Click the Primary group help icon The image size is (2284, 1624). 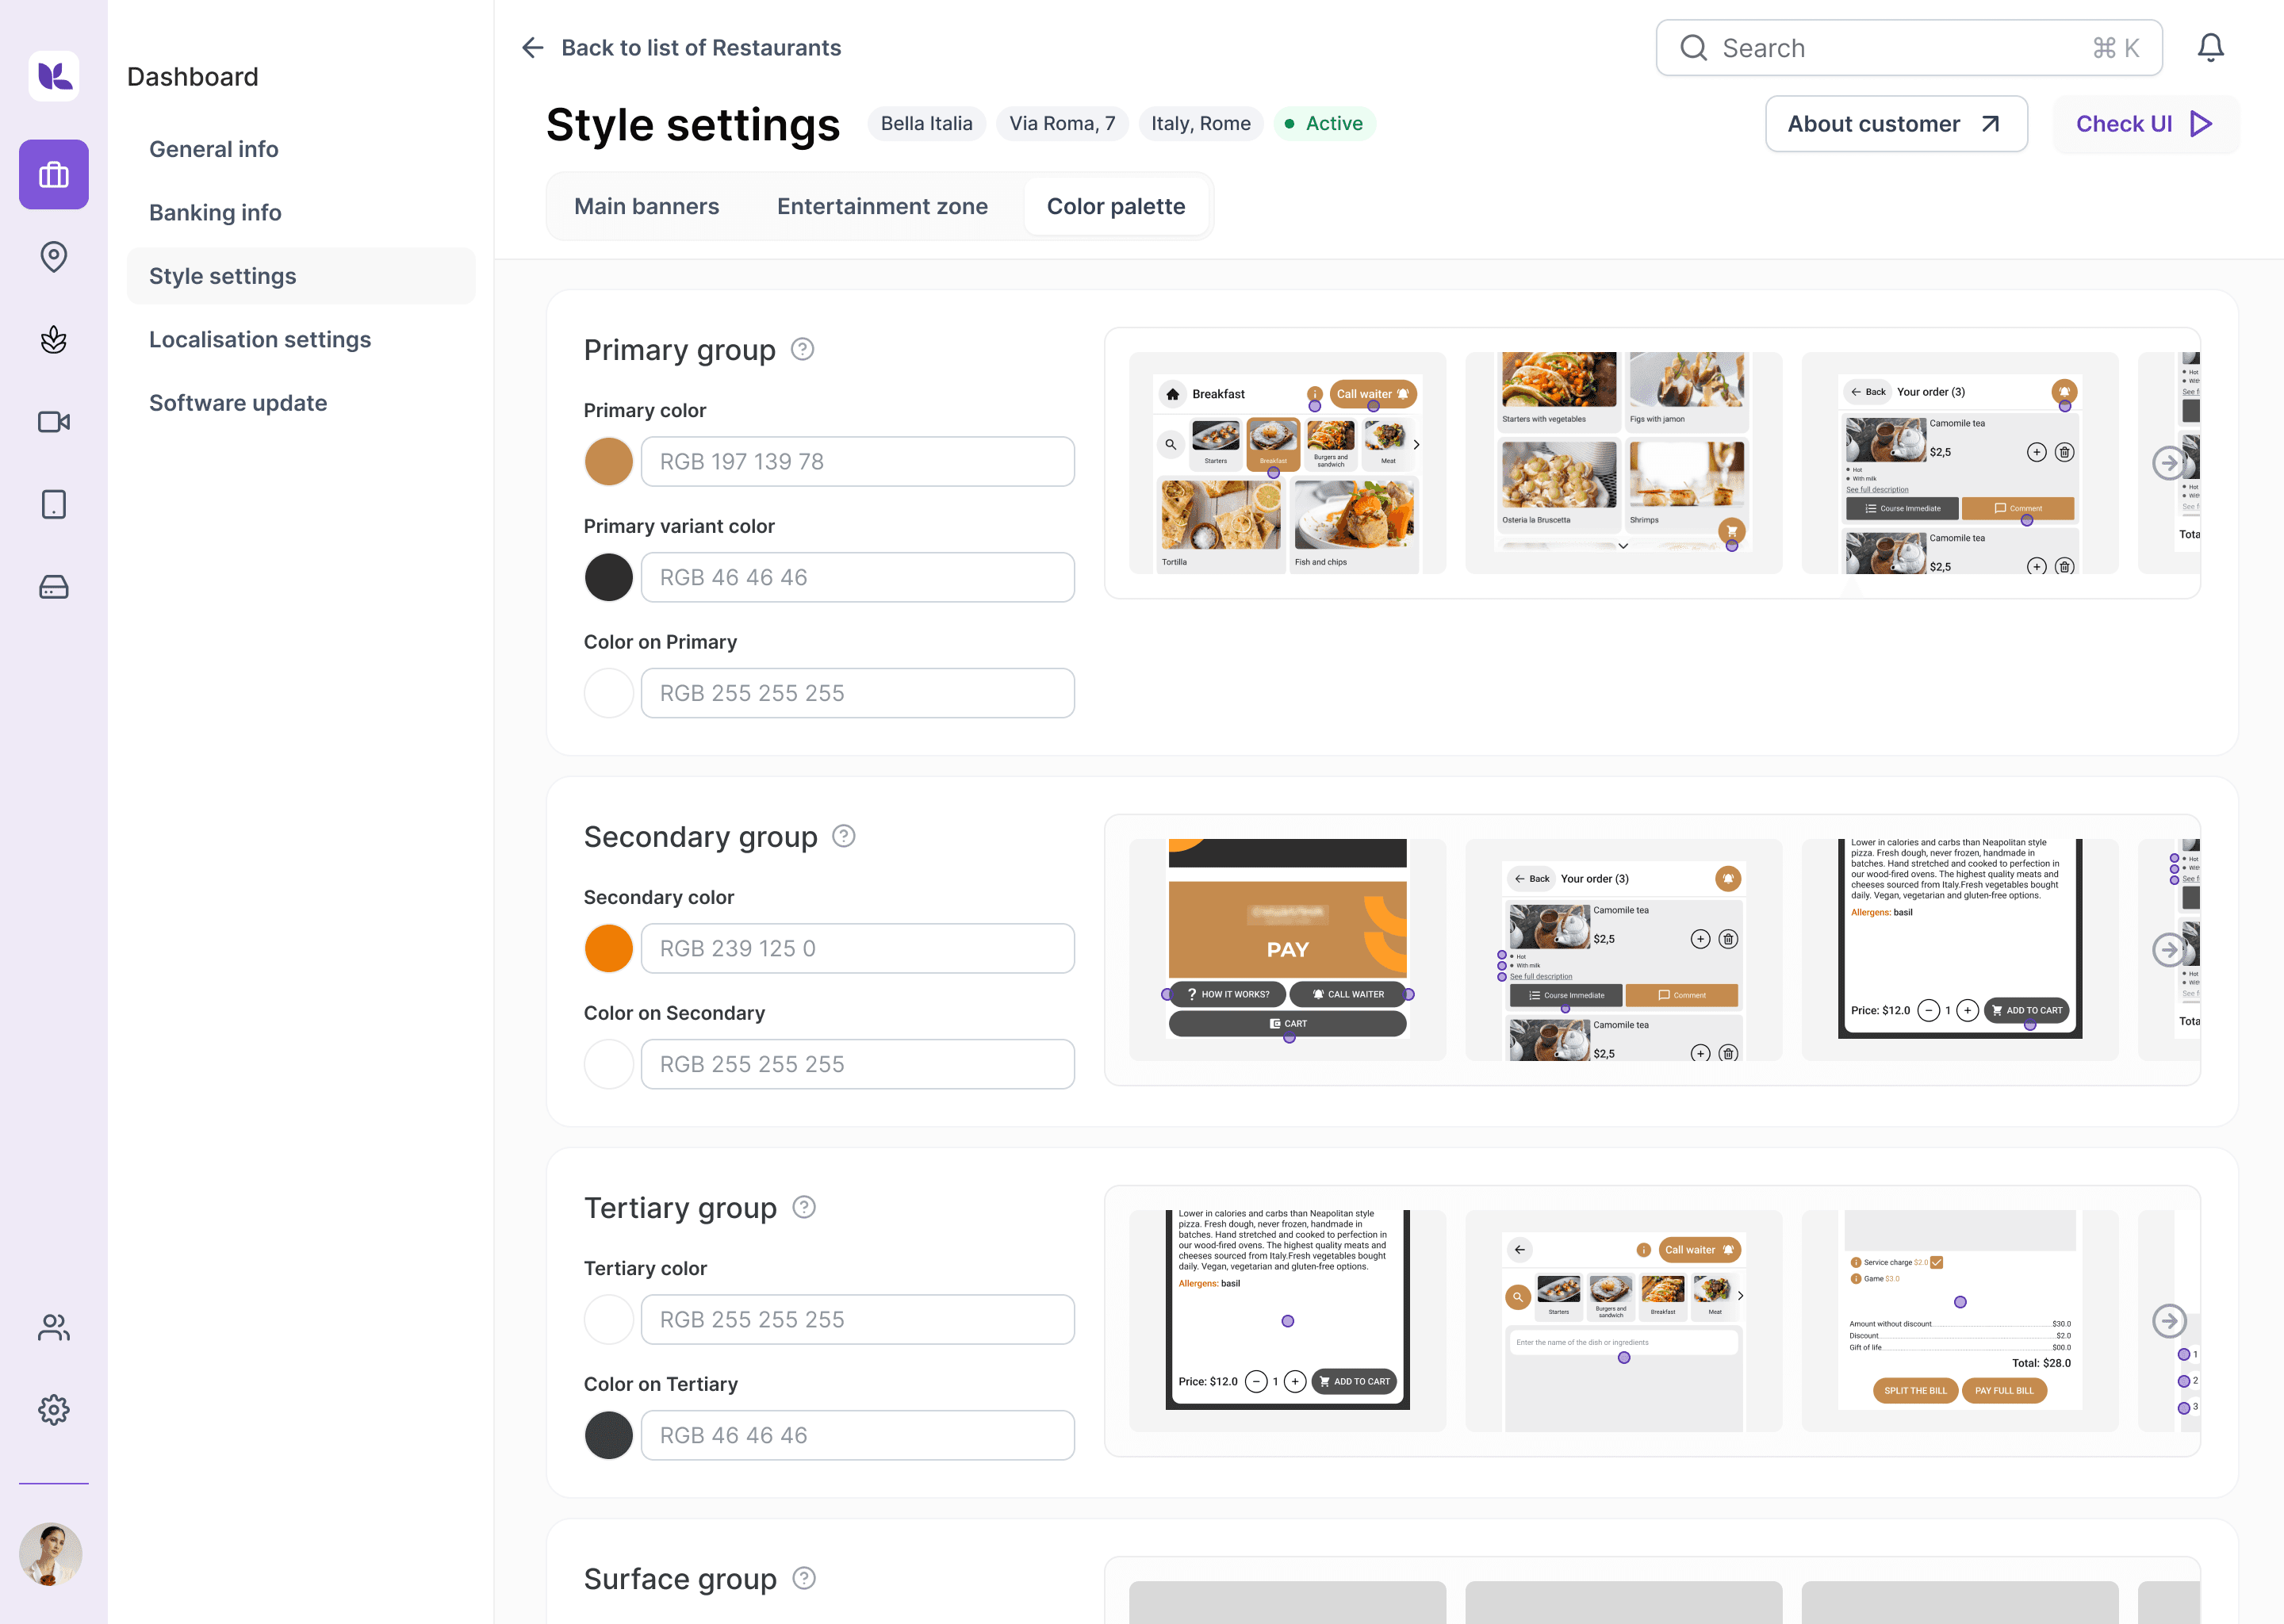[x=802, y=349]
